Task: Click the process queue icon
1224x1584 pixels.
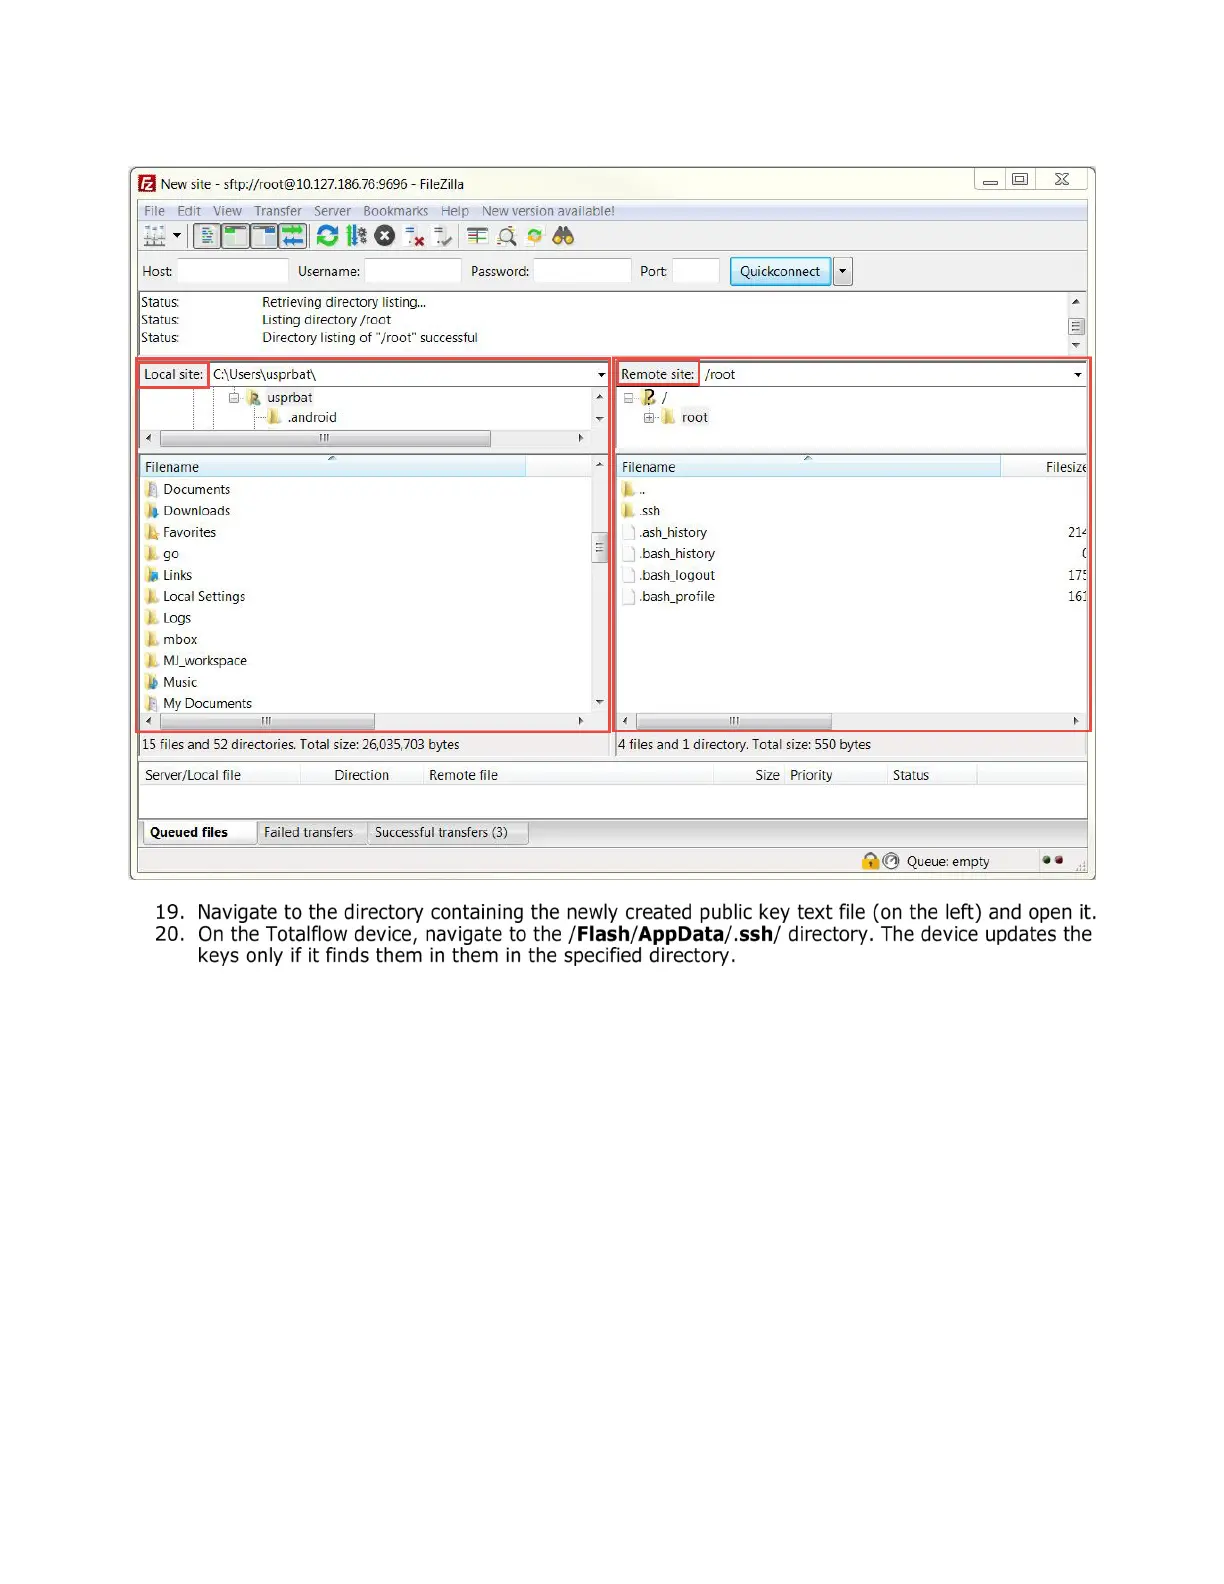Action: point(356,236)
